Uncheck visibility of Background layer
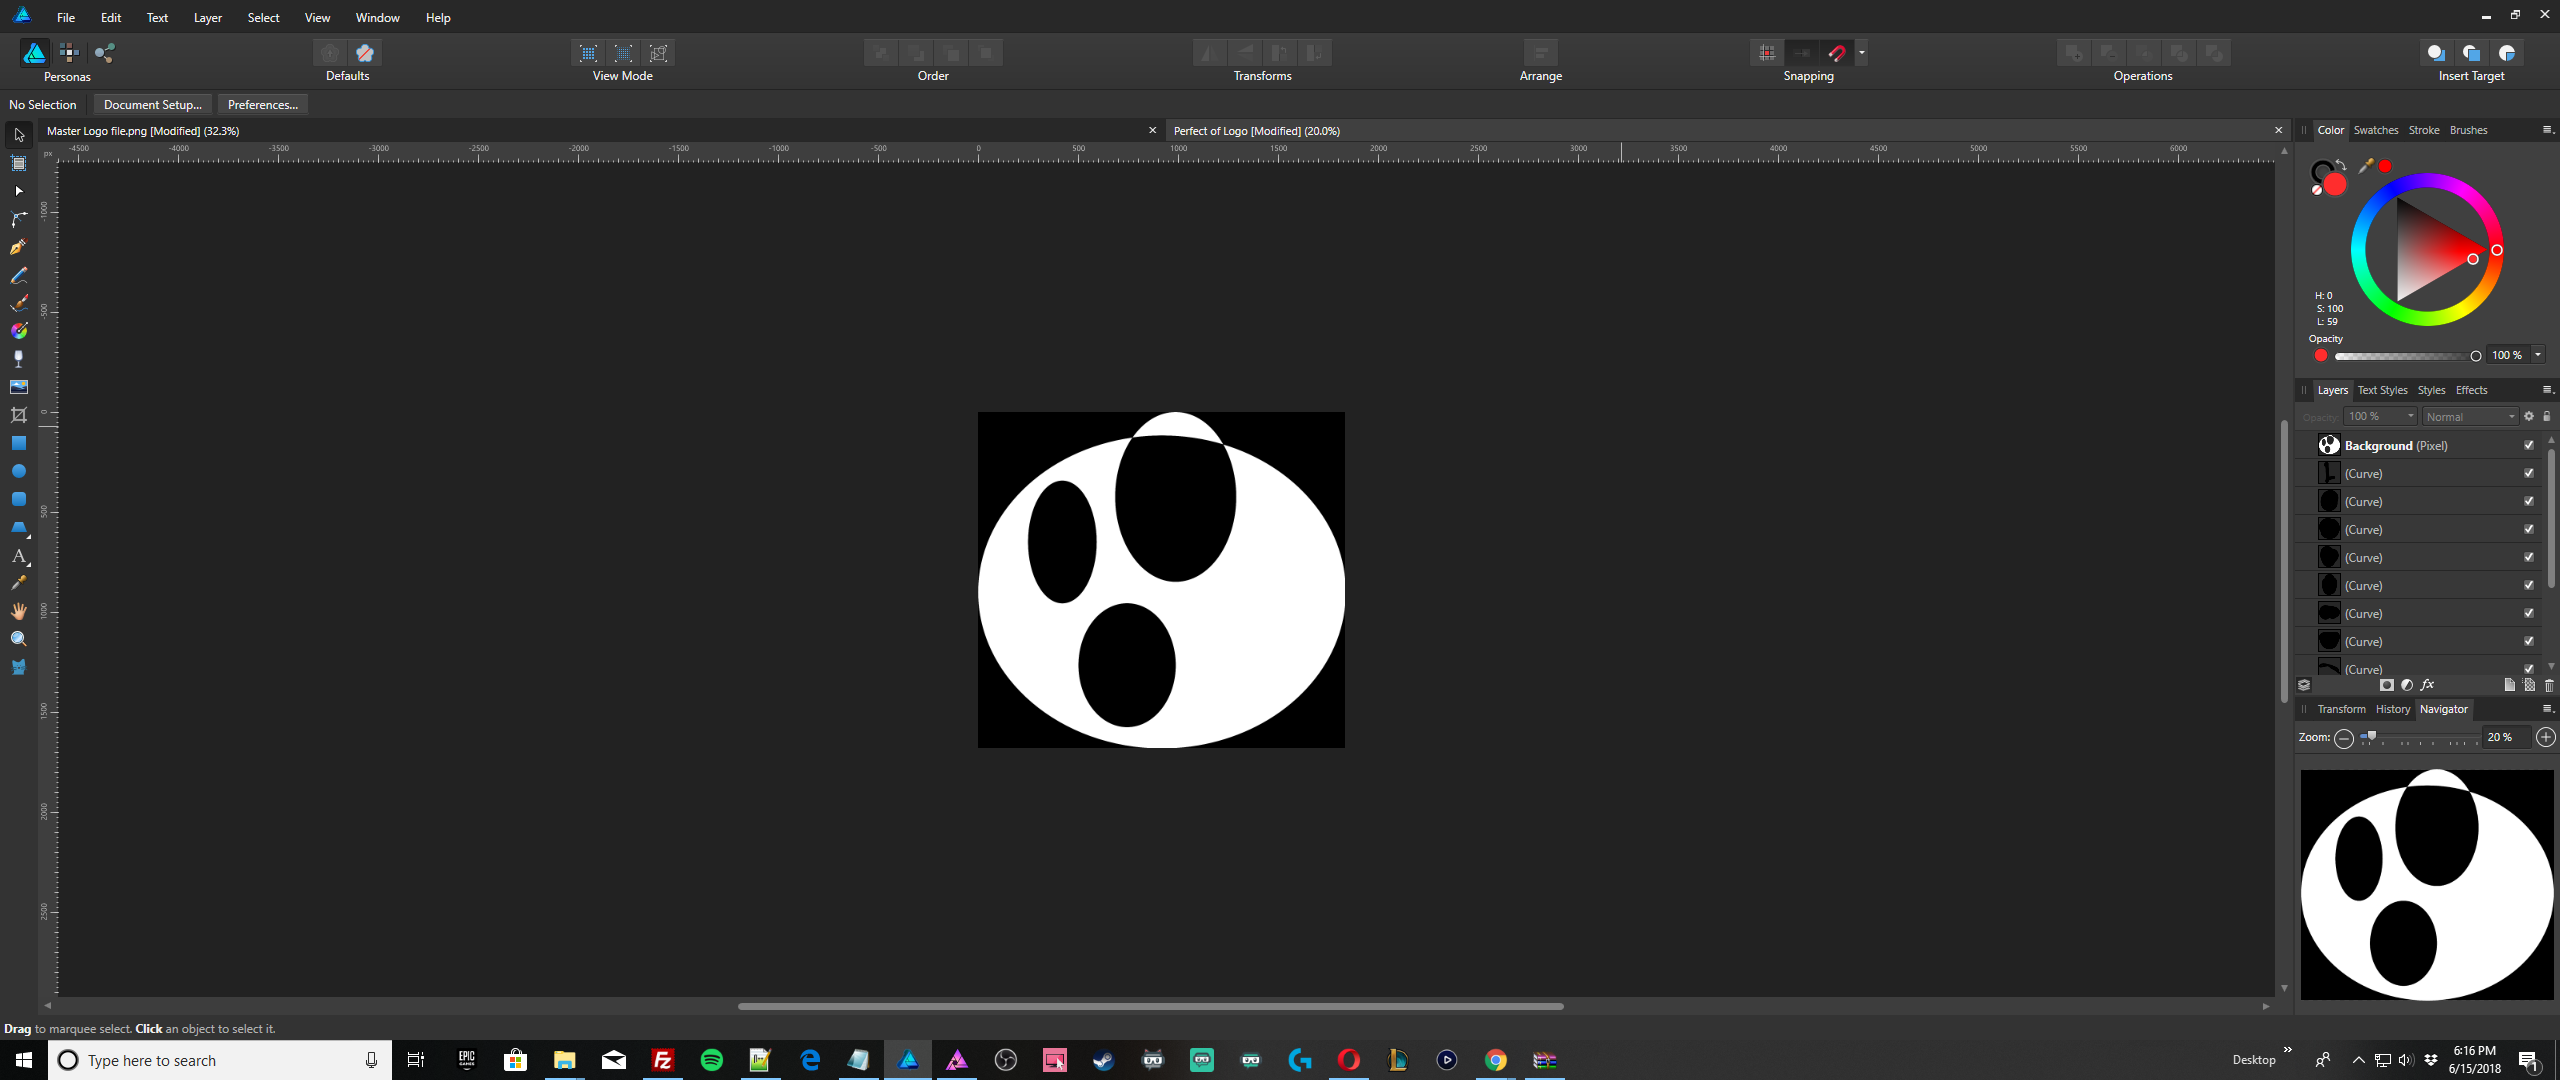The height and width of the screenshot is (1080, 2560). click(x=2529, y=445)
